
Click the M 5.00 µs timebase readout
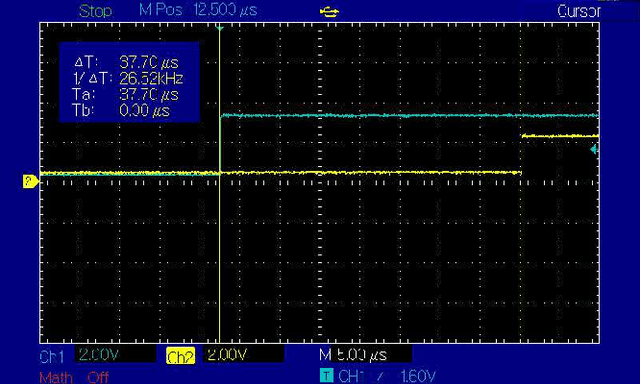[x=353, y=355]
